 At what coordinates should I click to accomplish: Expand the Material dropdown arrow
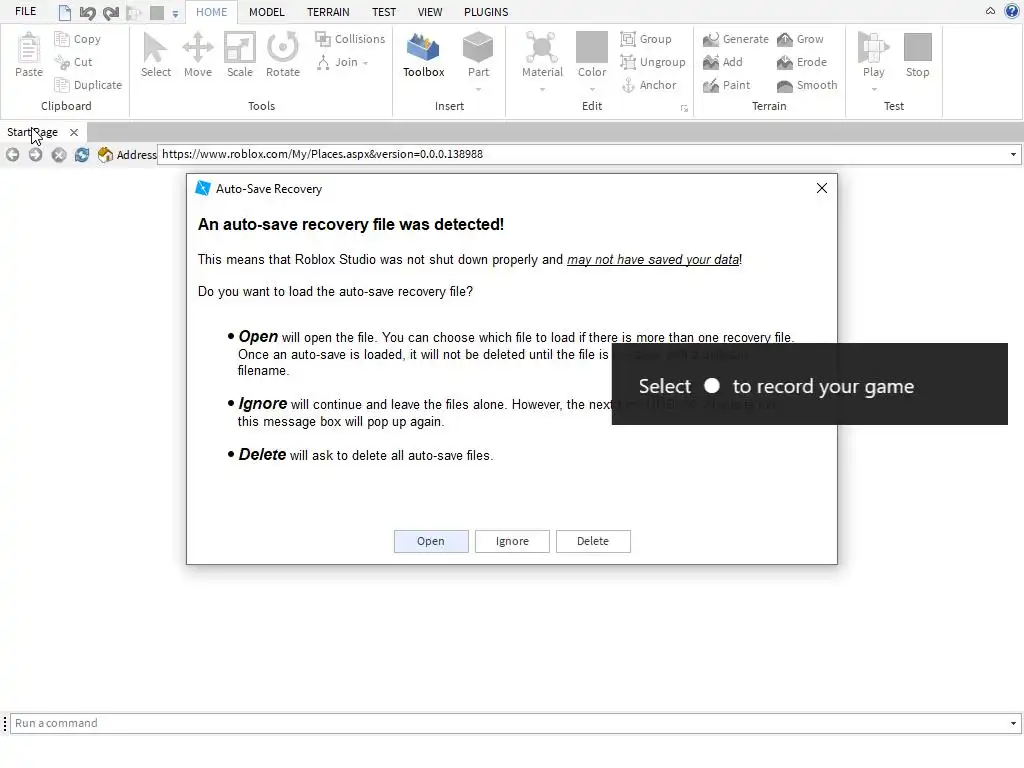tap(542, 89)
